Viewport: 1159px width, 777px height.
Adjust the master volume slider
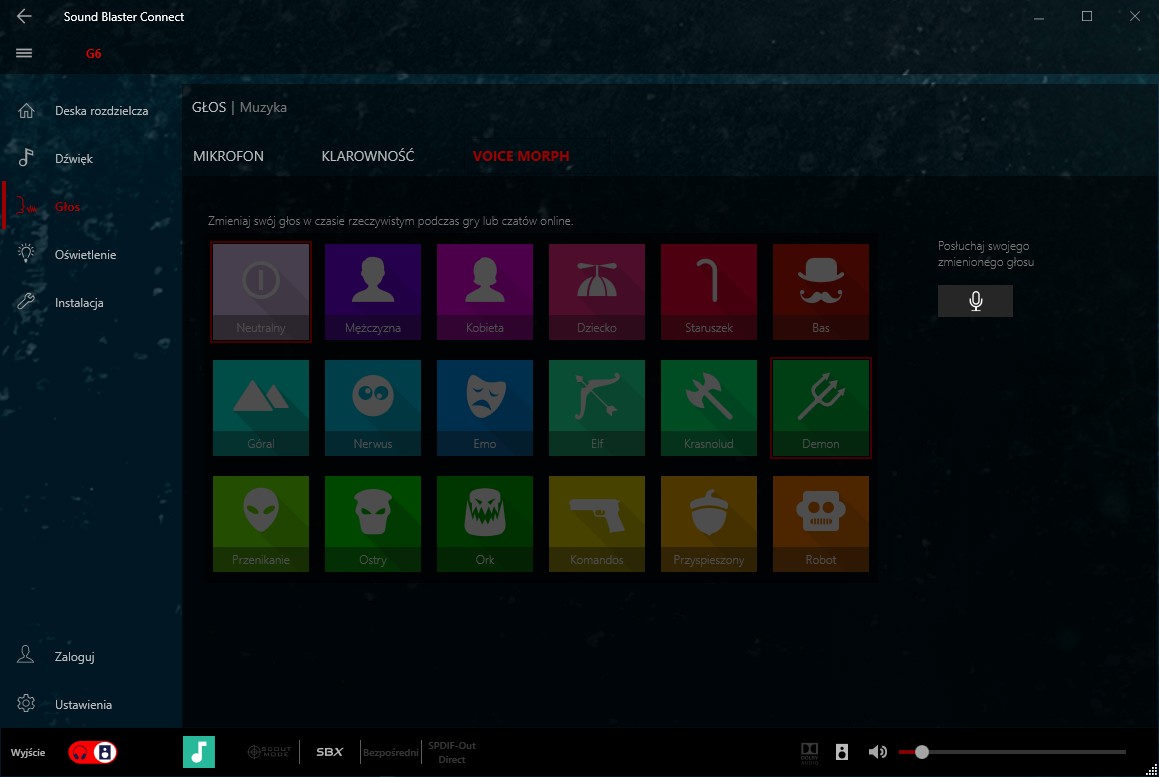1012,753
